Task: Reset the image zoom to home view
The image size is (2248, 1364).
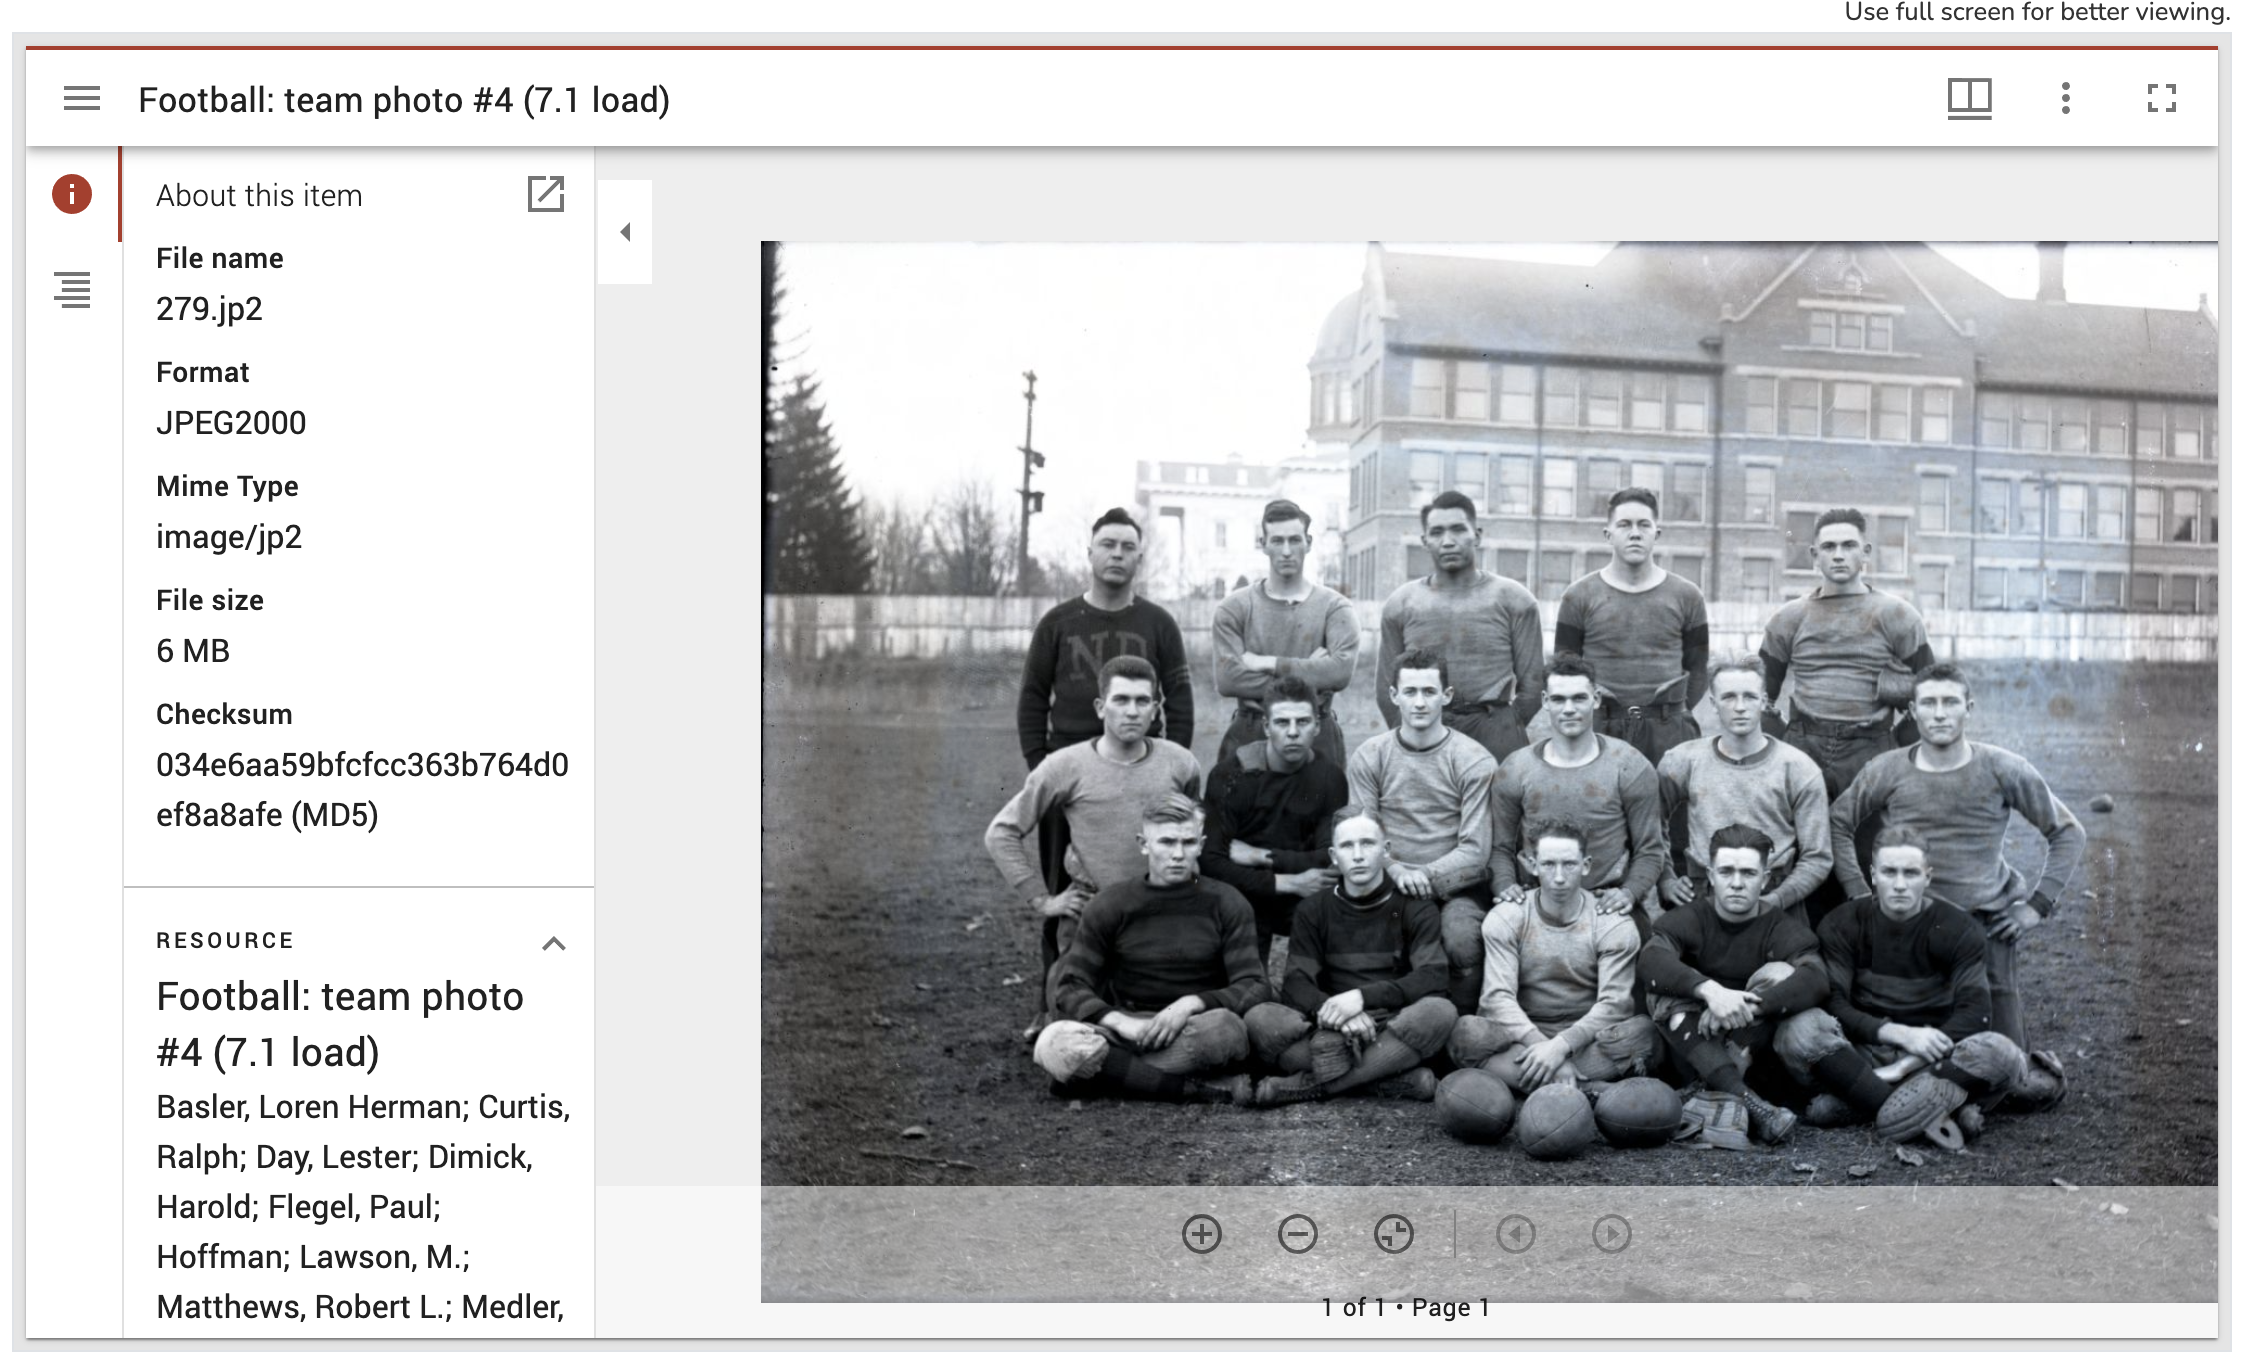Action: 1393,1234
